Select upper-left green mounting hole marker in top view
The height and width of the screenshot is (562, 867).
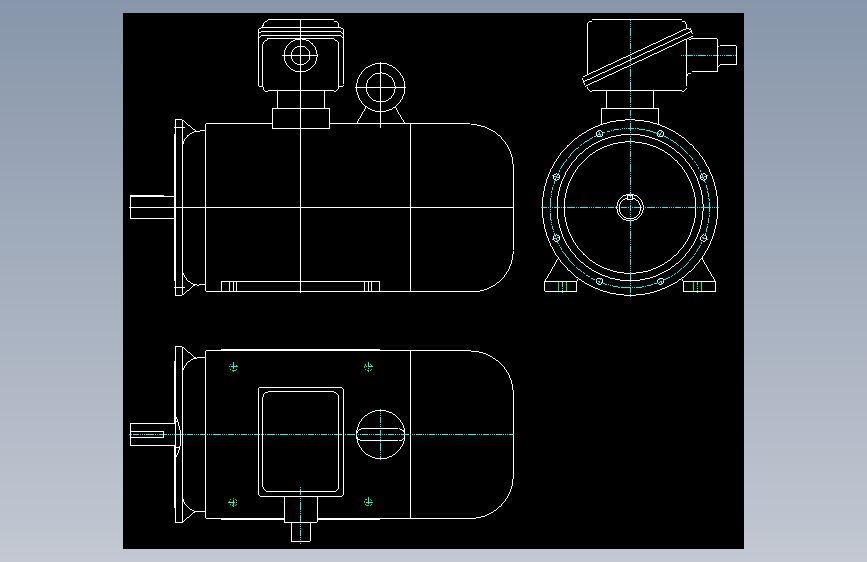click(233, 367)
